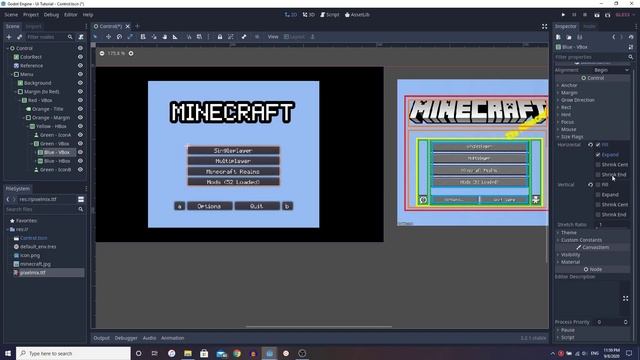The height and width of the screenshot is (360, 640).
Task: Open the viewport View menu button
Action: coord(273,37)
